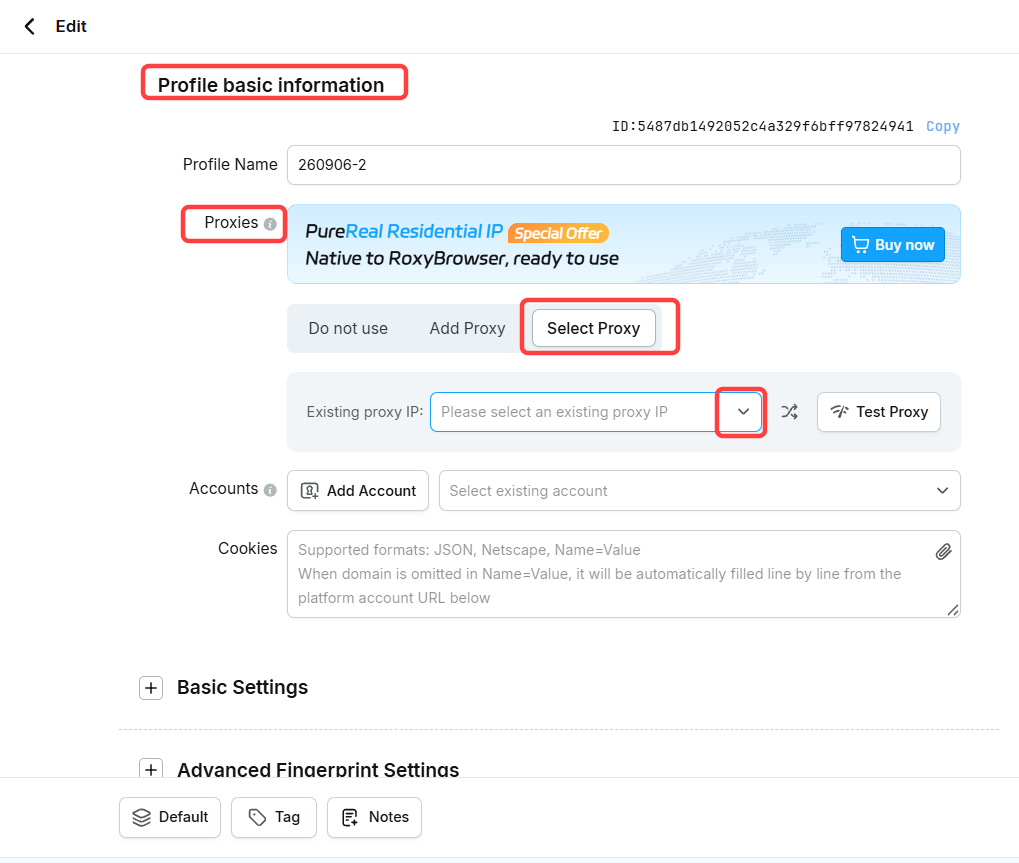The width and height of the screenshot is (1019, 863).
Task: Click the Edit page title
Action: click(x=71, y=27)
